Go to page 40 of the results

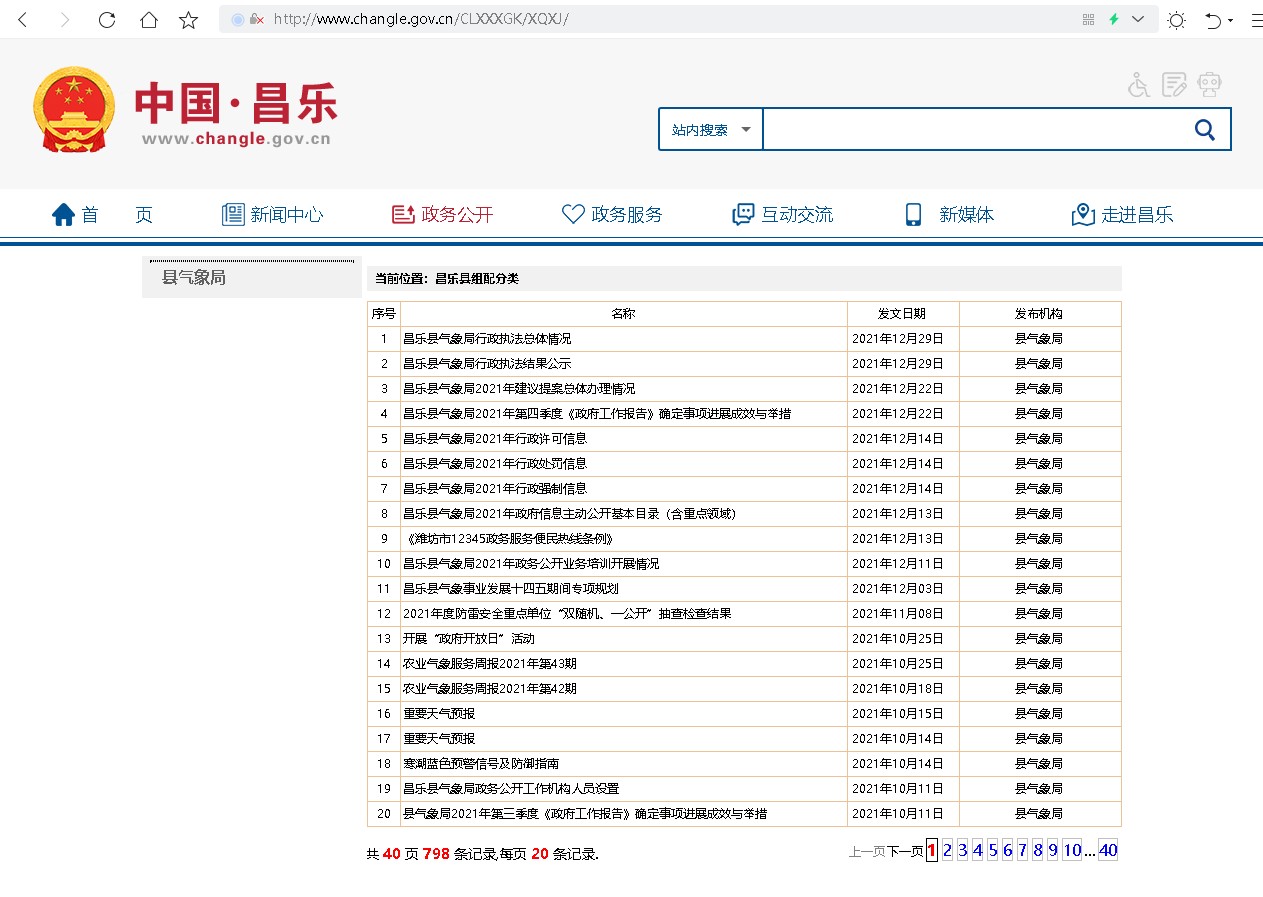click(x=1107, y=851)
